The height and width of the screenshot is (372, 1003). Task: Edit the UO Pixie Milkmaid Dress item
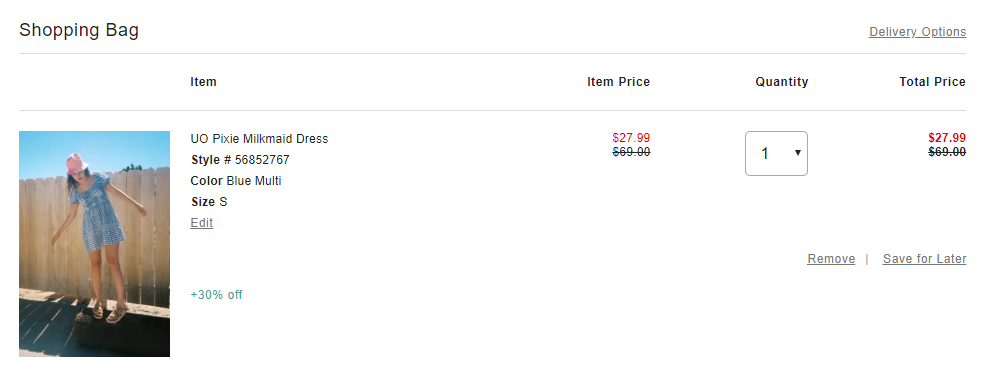pos(201,223)
